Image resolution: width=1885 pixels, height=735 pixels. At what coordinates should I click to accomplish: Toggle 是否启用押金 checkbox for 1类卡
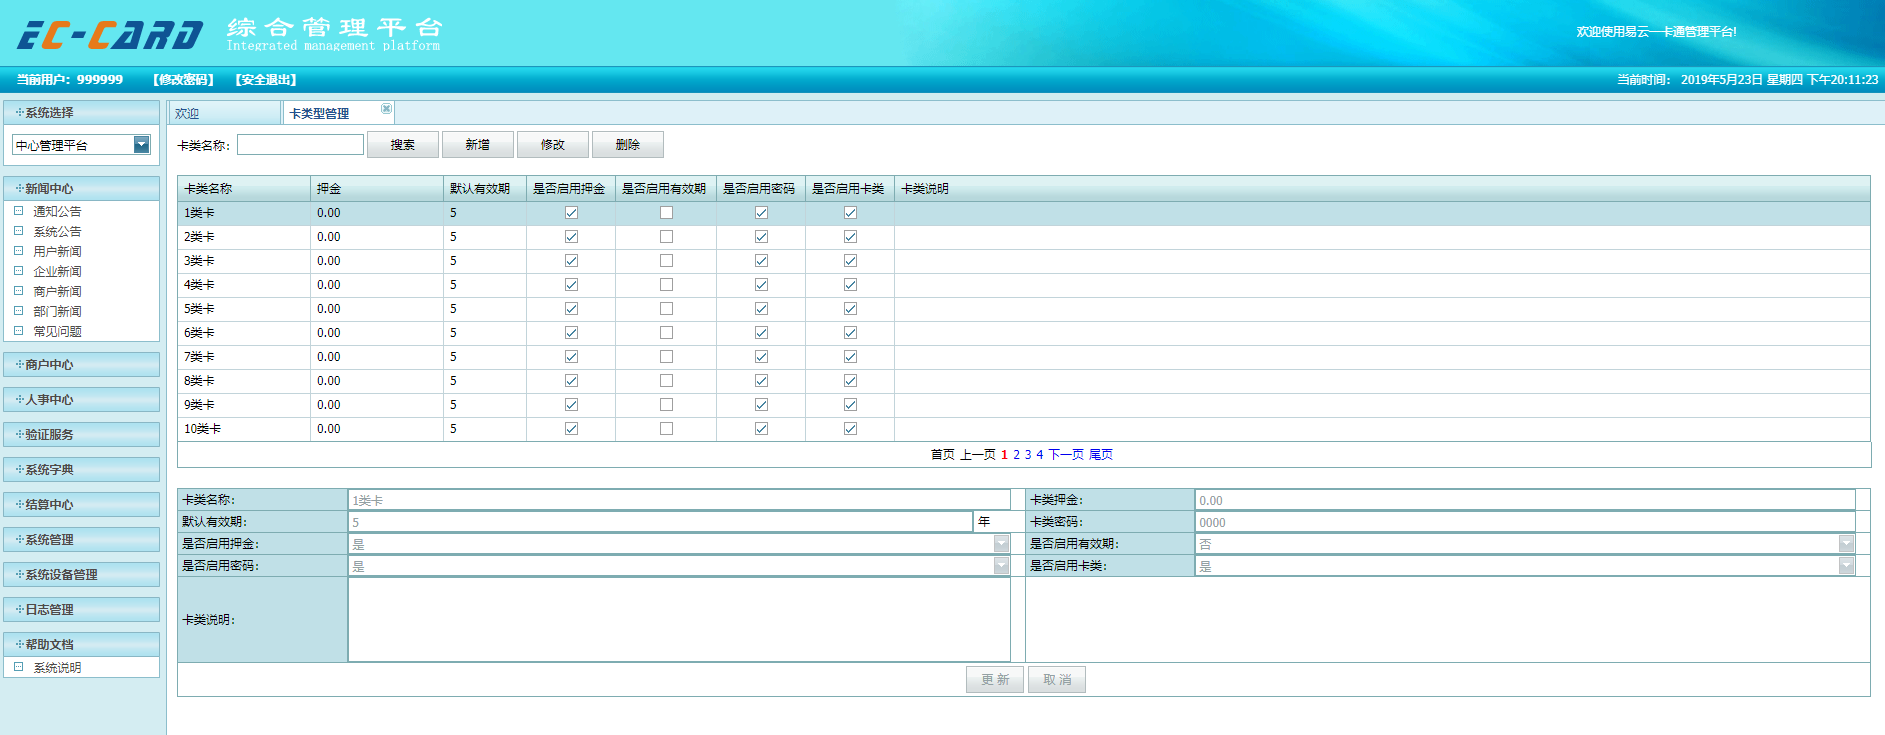pos(571,213)
